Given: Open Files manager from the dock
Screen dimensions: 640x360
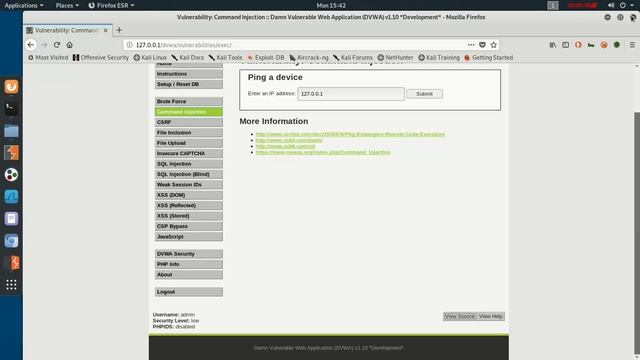Looking at the screenshot, I should click(x=11, y=131).
